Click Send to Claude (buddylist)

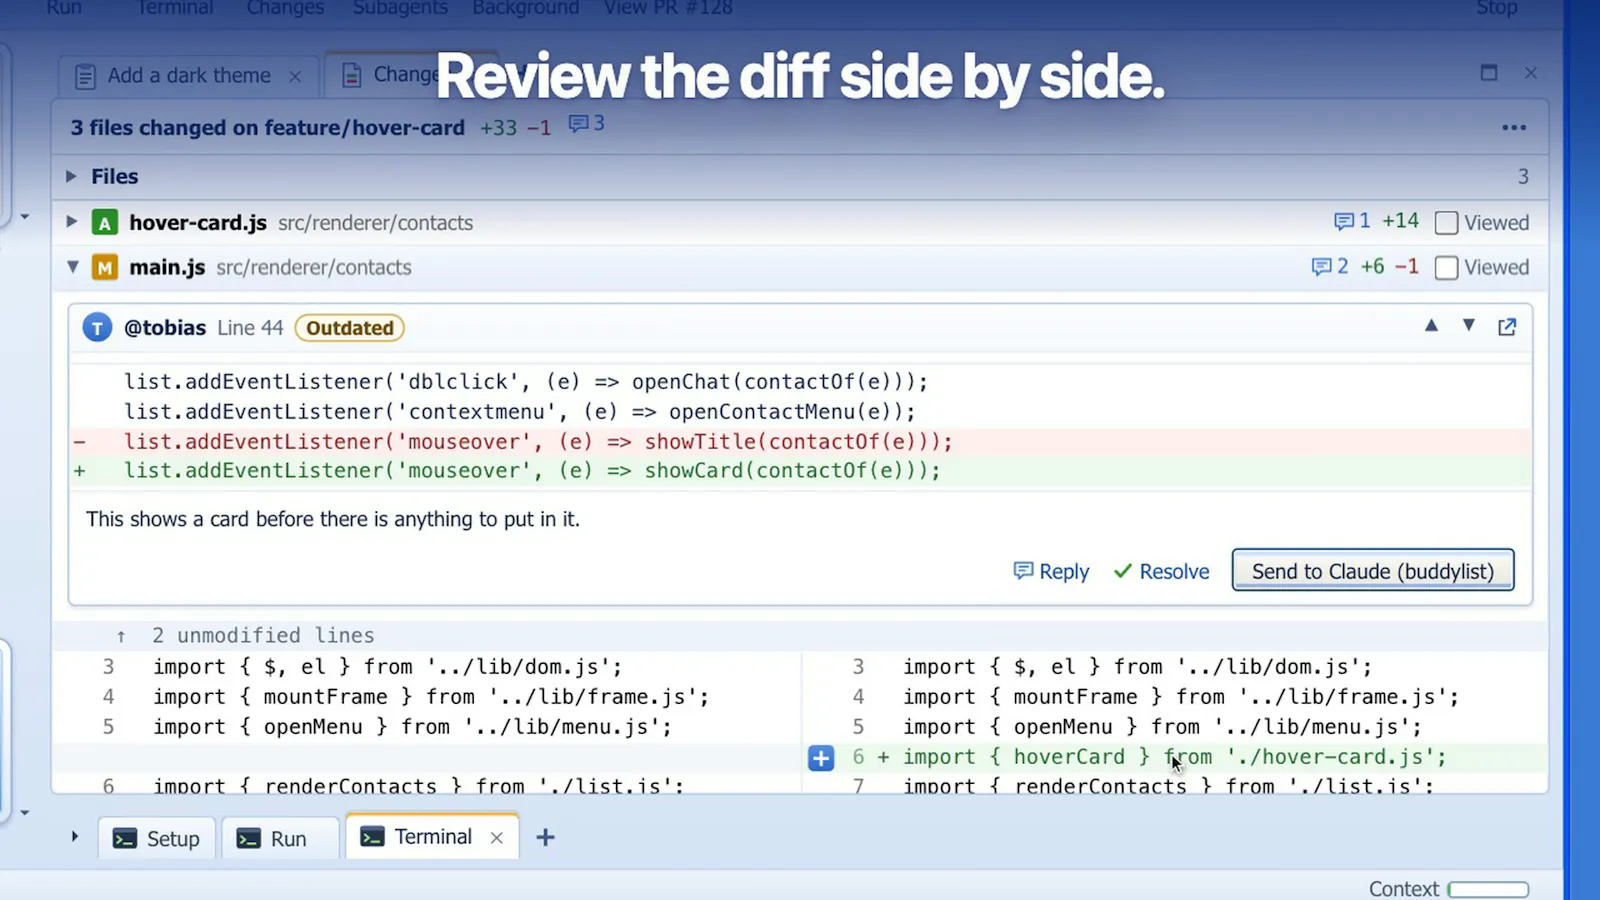(x=1373, y=570)
